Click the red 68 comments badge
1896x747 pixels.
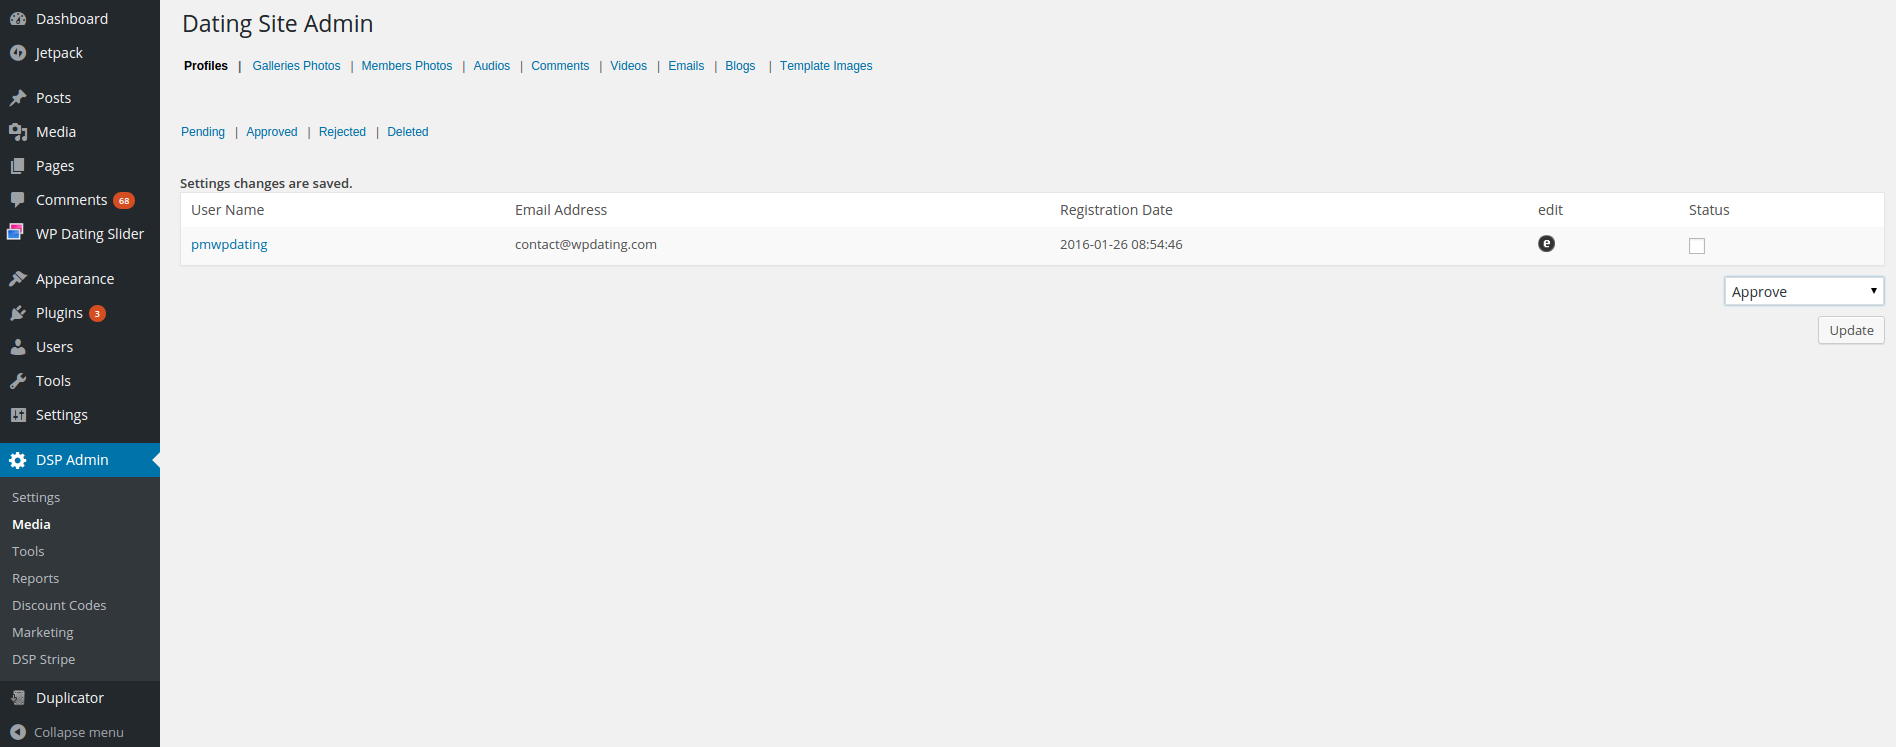pos(124,201)
